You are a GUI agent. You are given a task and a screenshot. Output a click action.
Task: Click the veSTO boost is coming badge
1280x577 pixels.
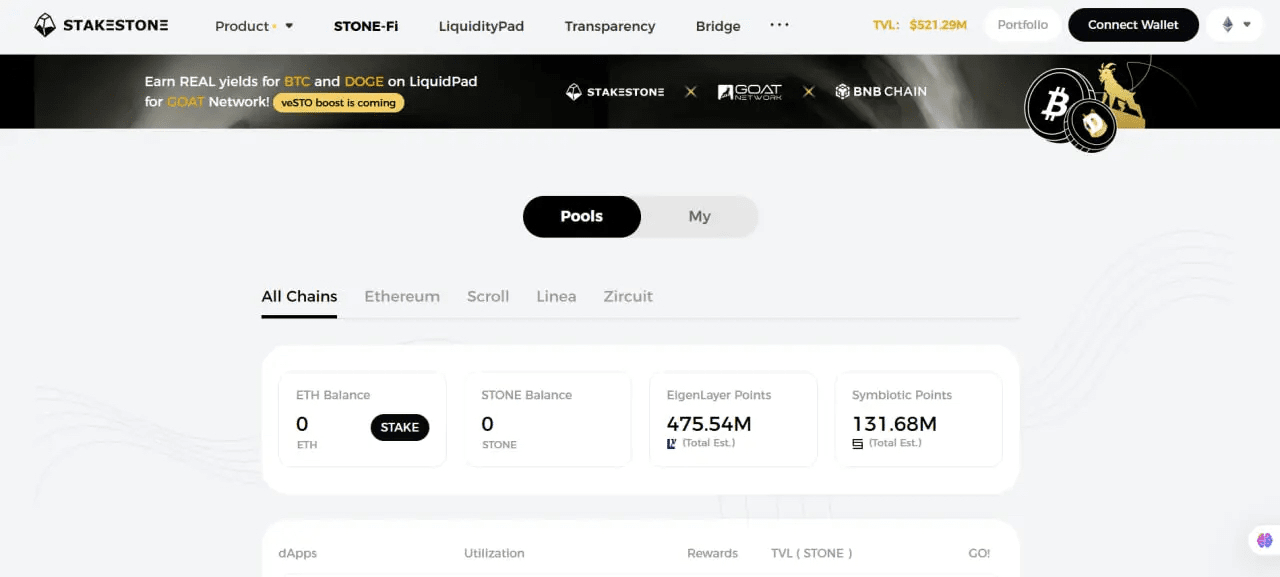point(339,102)
